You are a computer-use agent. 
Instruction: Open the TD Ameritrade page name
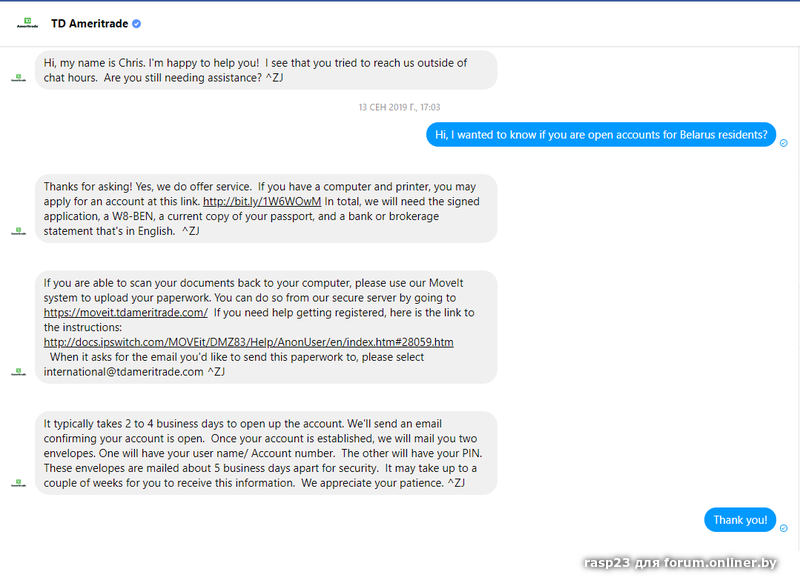pos(89,23)
